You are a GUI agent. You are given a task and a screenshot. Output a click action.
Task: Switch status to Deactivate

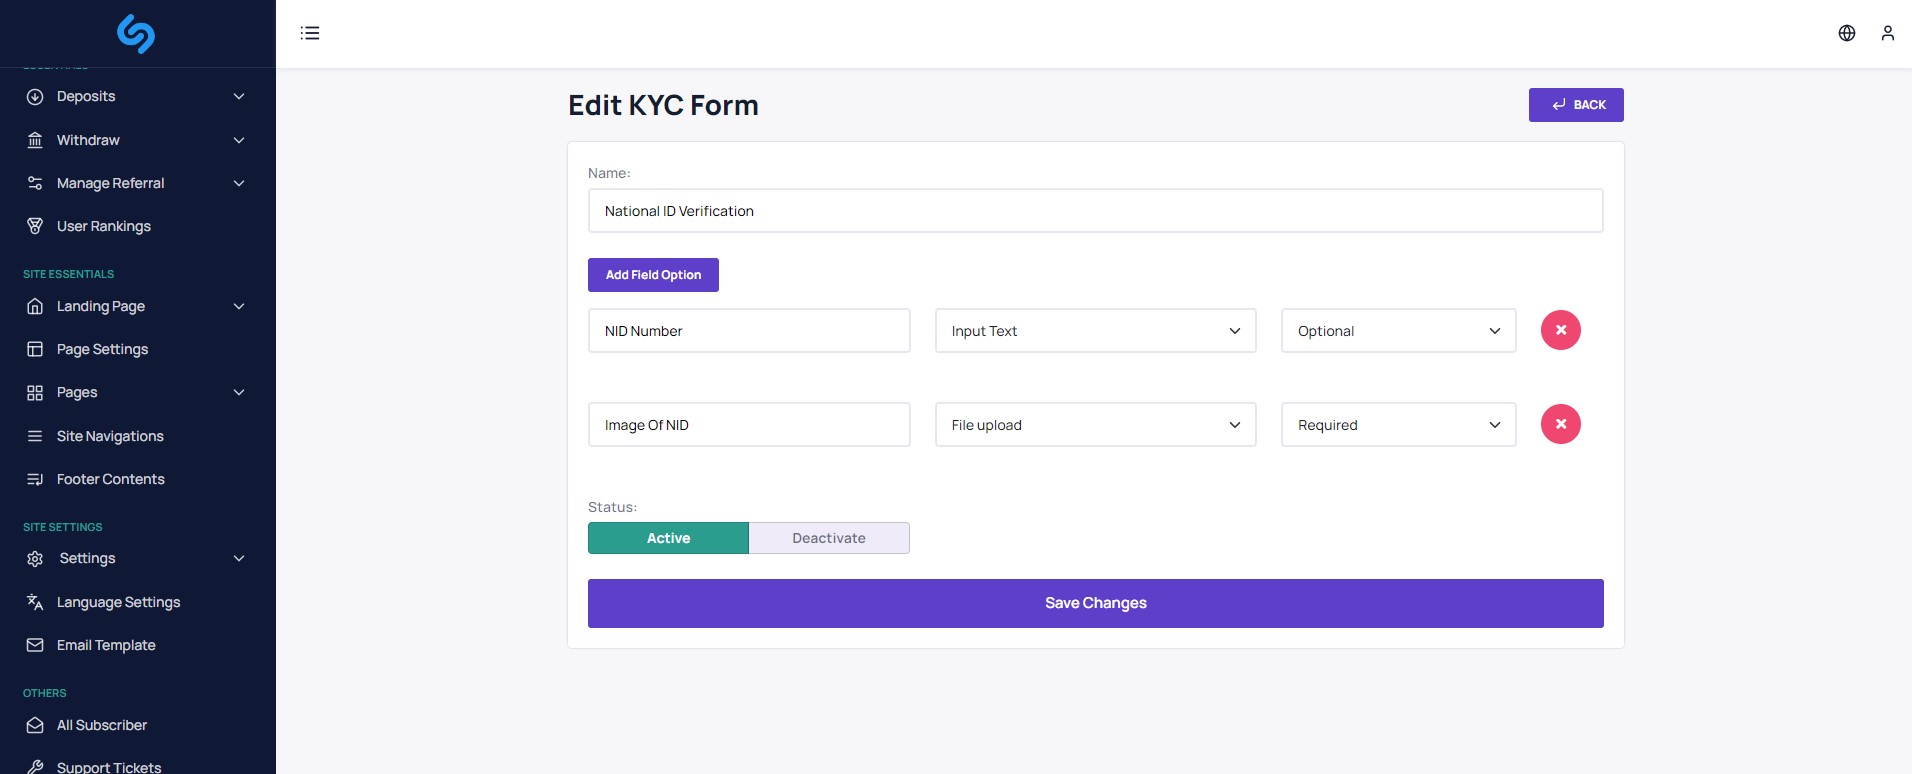pos(829,538)
